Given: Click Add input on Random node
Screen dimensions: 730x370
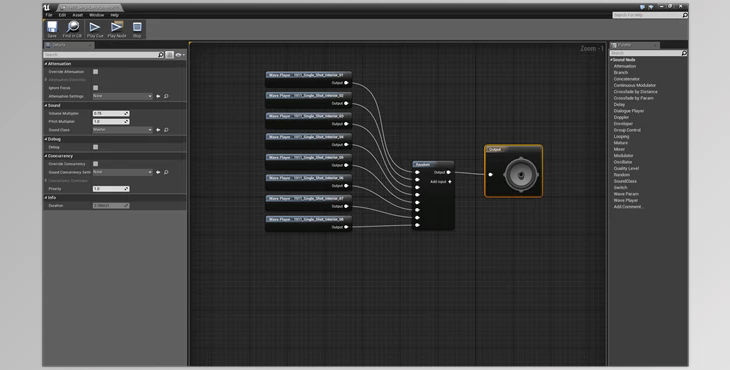Looking at the screenshot, I should (x=440, y=182).
